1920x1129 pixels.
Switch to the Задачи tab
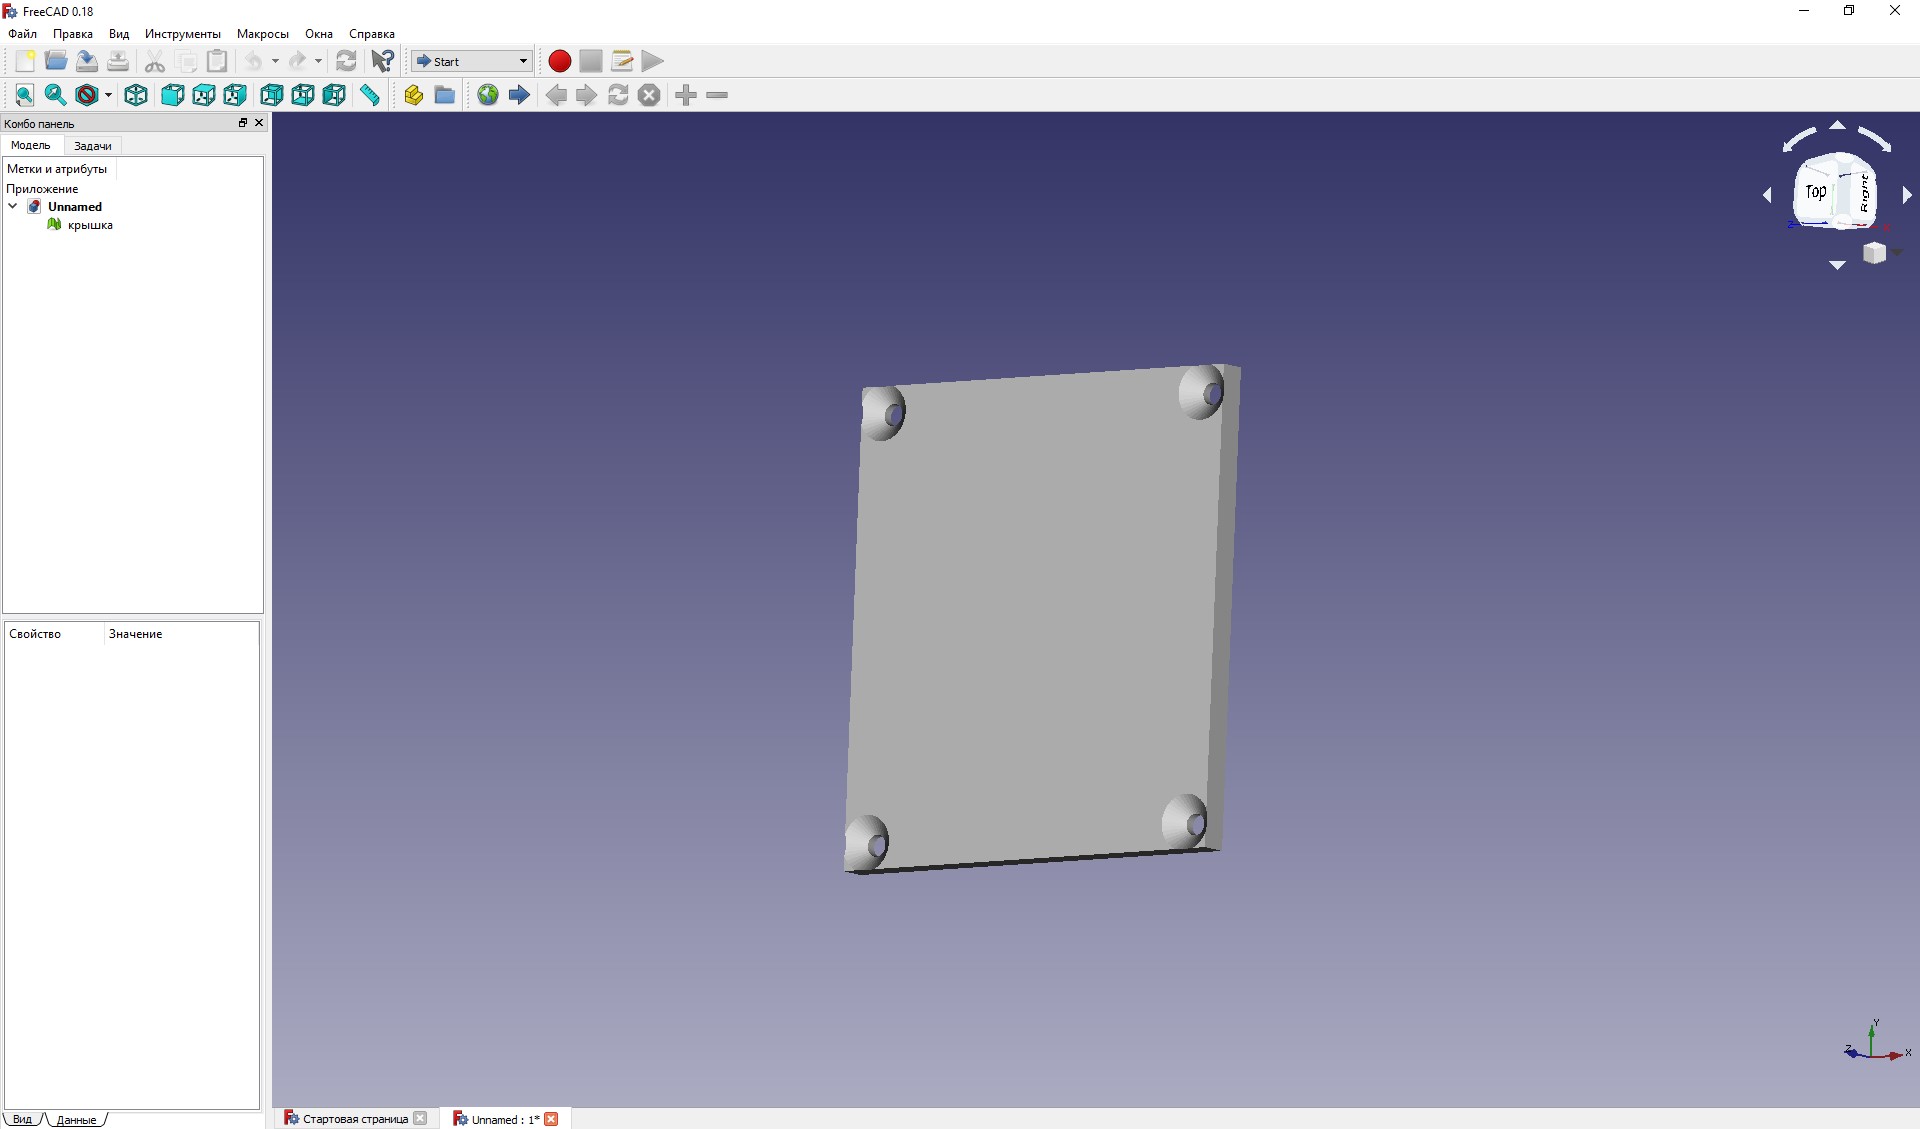coord(93,146)
